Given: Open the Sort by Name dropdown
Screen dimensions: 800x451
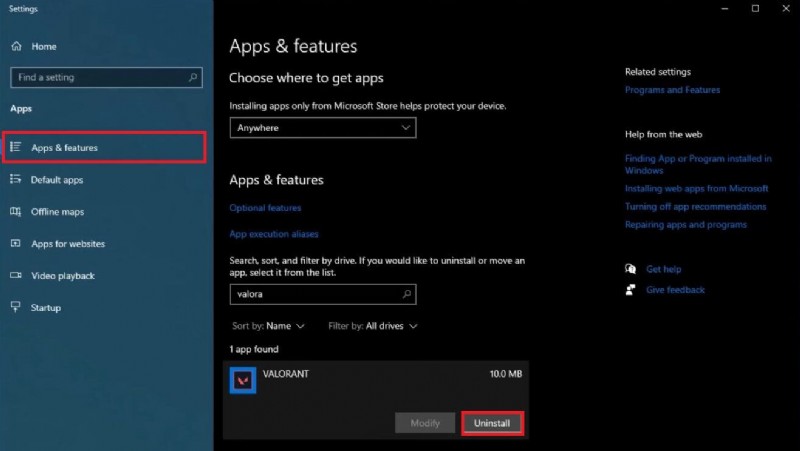Looking at the screenshot, I should pyautogui.click(x=268, y=326).
